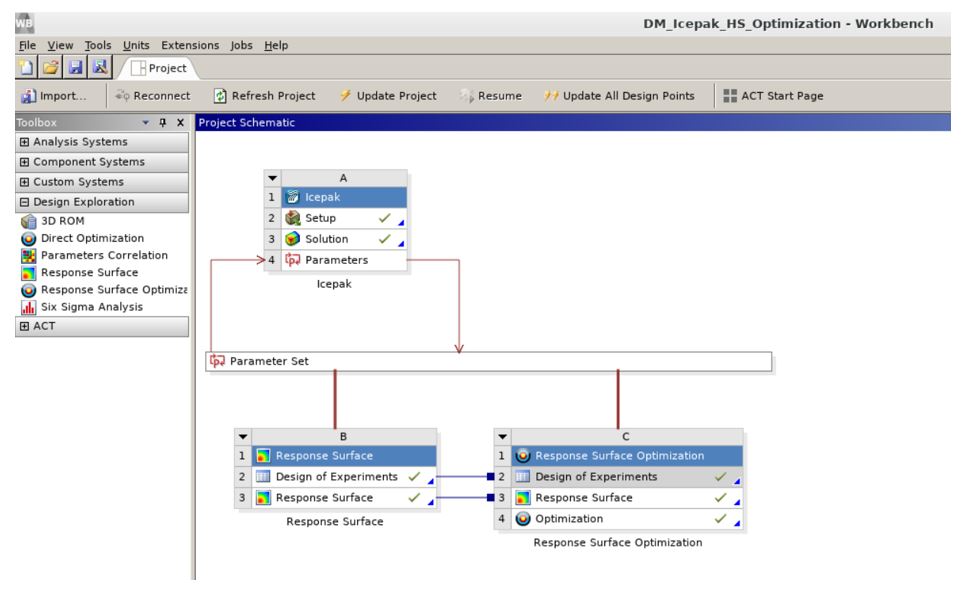The image size is (963, 600).
Task: Close the Toolbox panel
Action: pyautogui.click(x=181, y=123)
